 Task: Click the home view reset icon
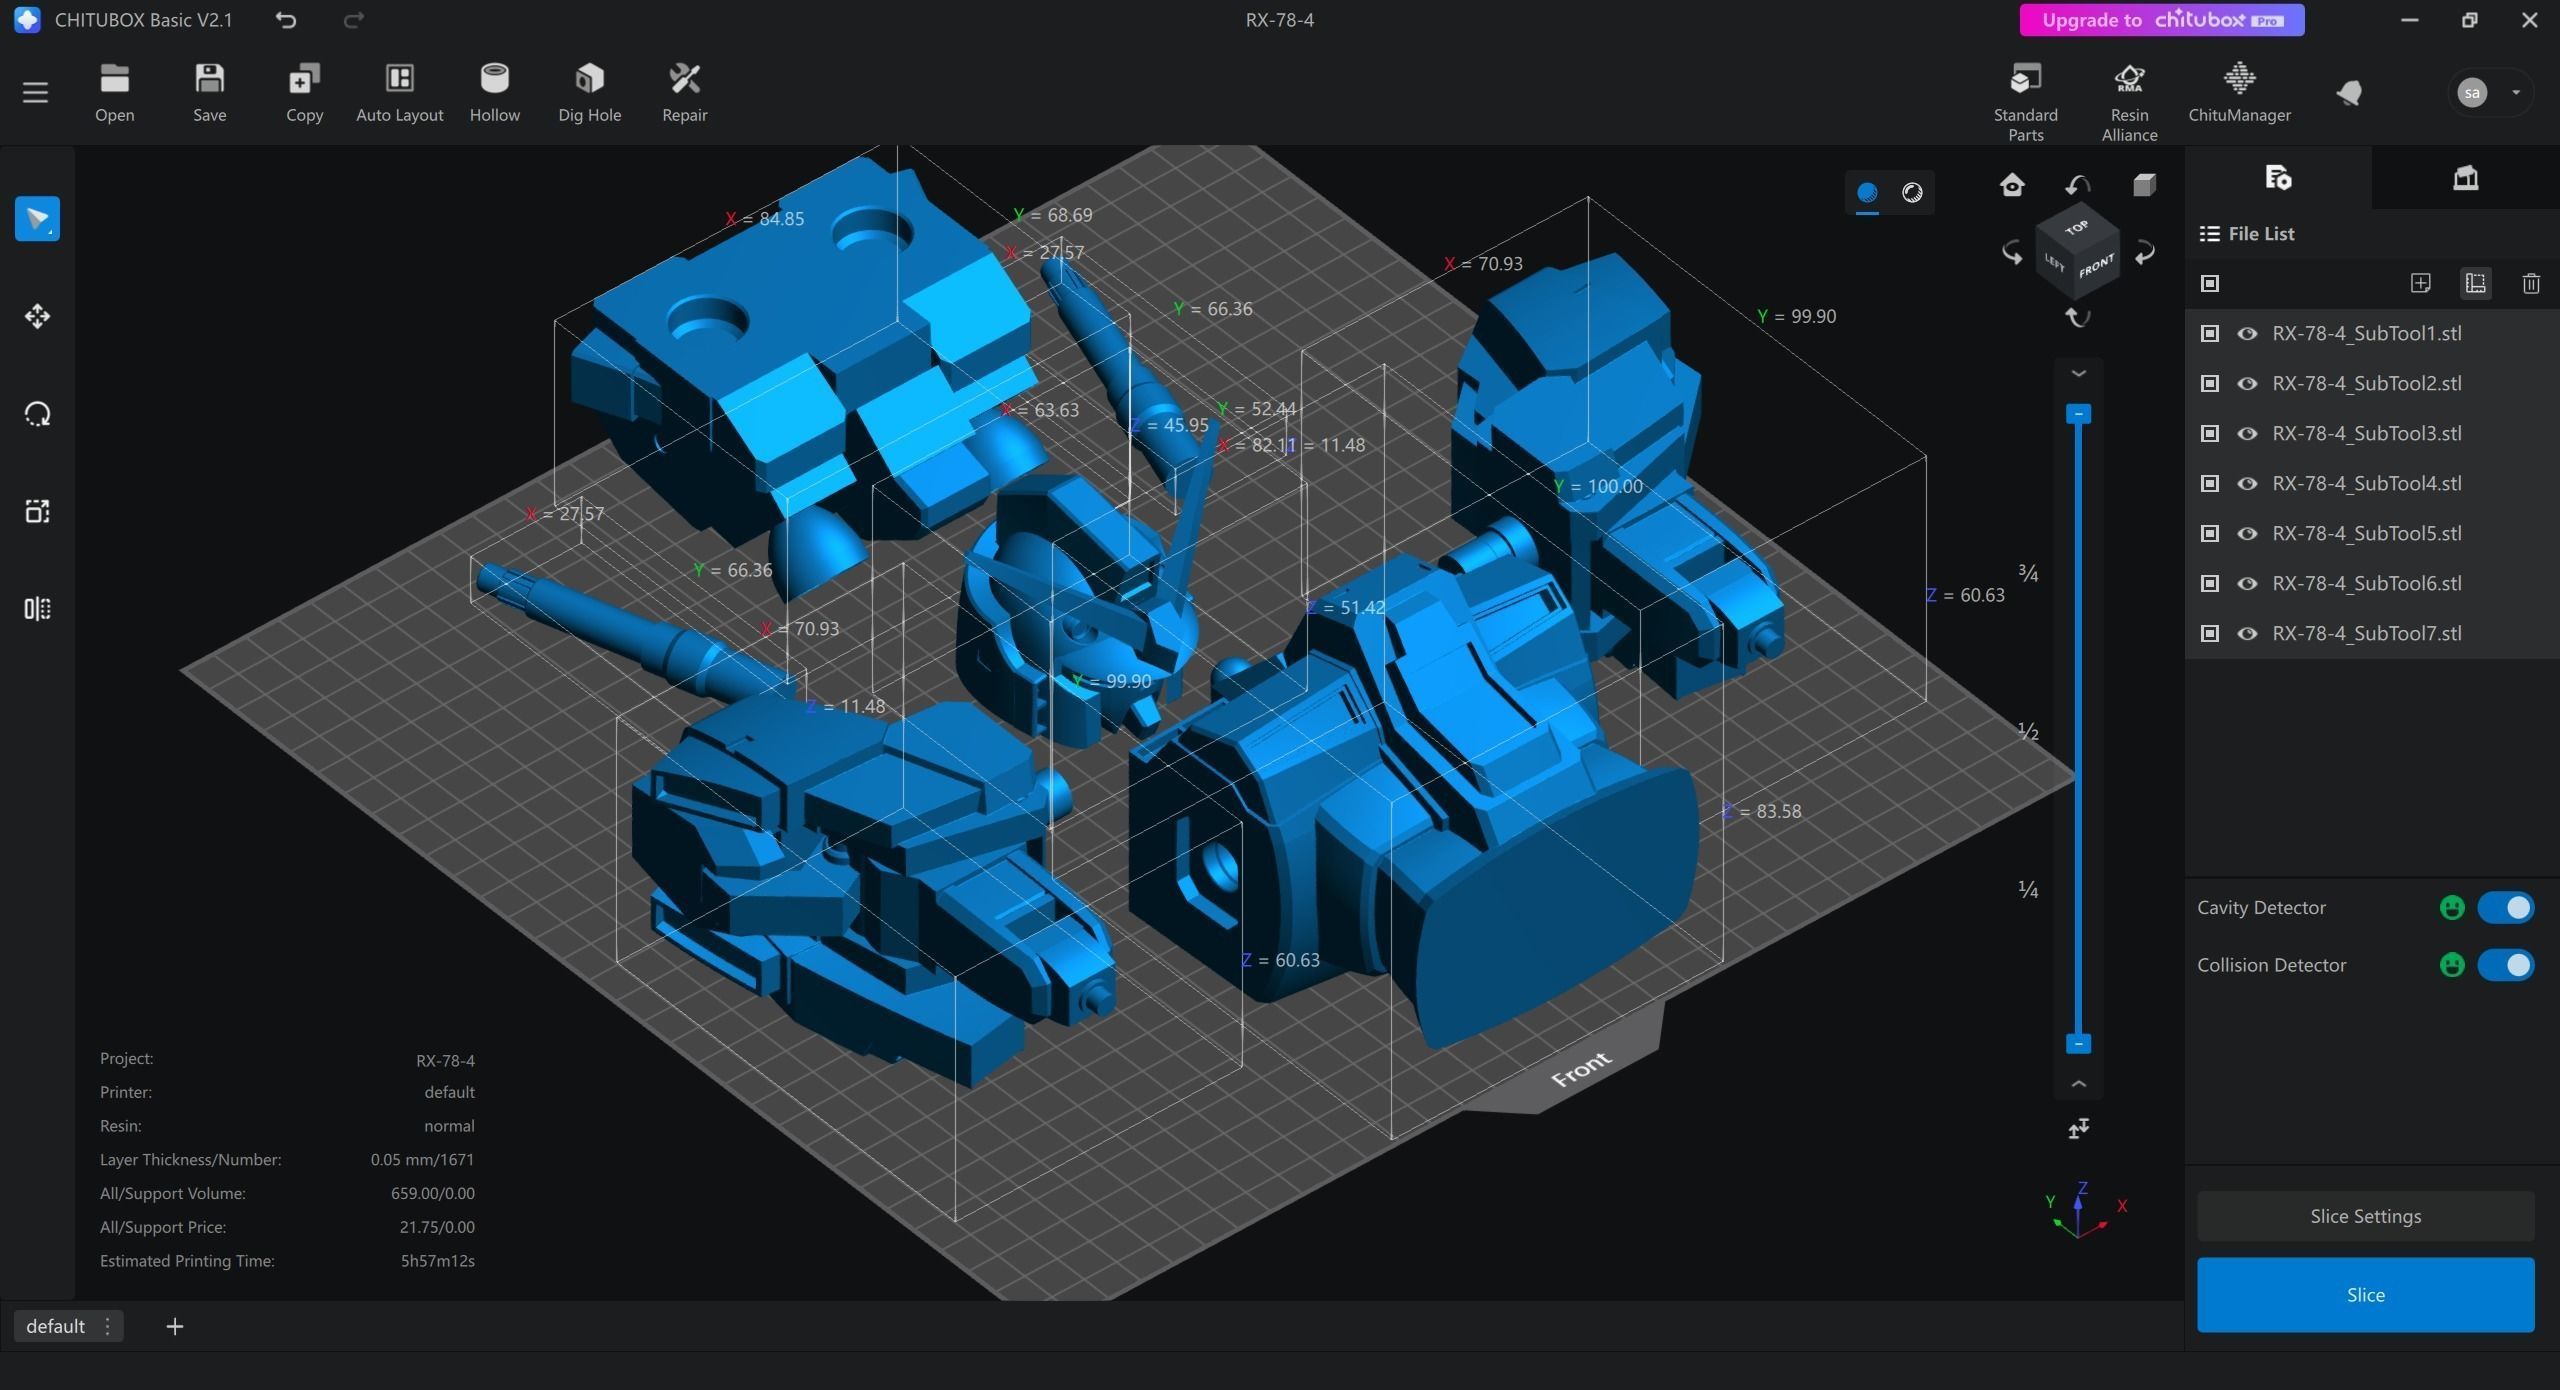pyautogui.click(x=2012, y=186)
